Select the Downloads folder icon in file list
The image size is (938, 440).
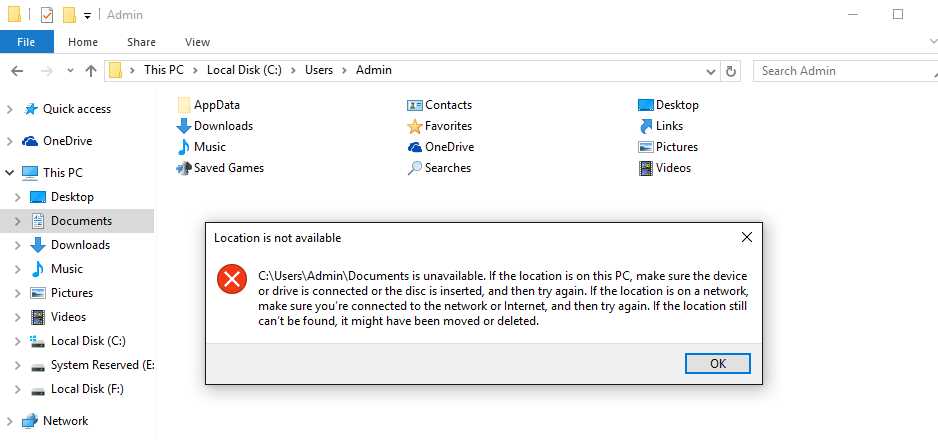click(184, 126)
